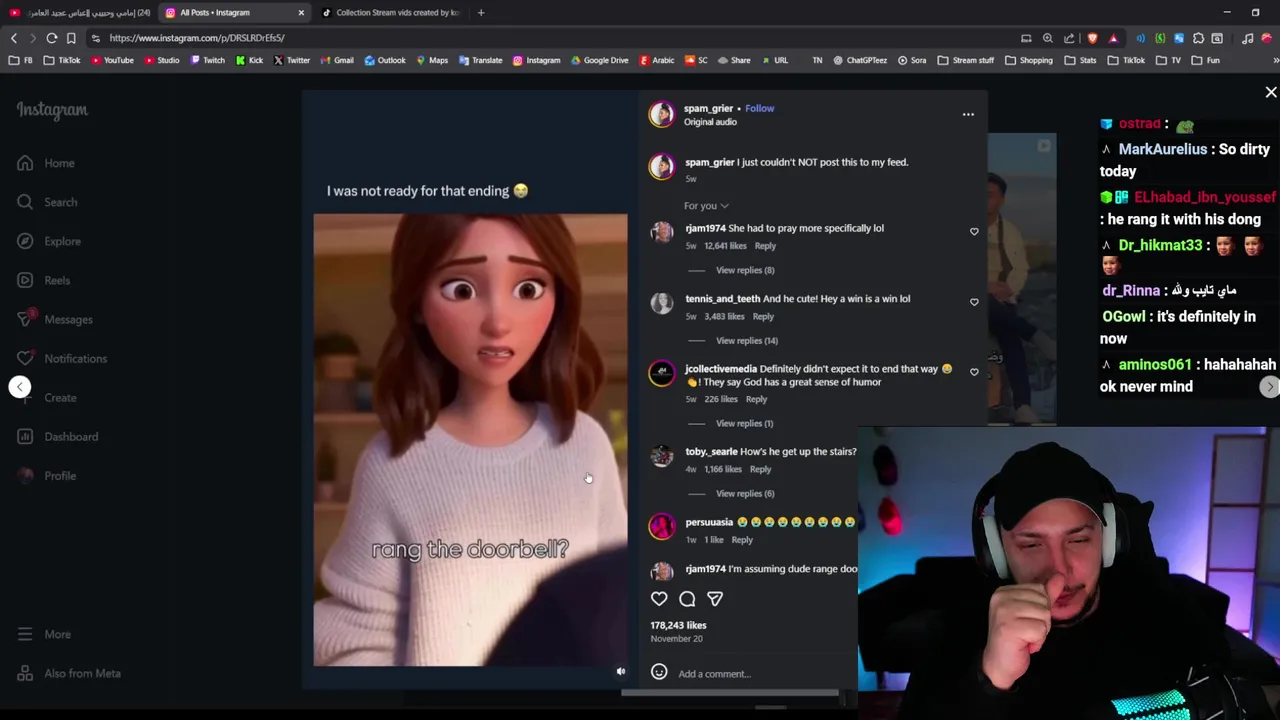
Task: Open the Google Drive bookmark
Action: pyautogui.click(x=599, y=60)
